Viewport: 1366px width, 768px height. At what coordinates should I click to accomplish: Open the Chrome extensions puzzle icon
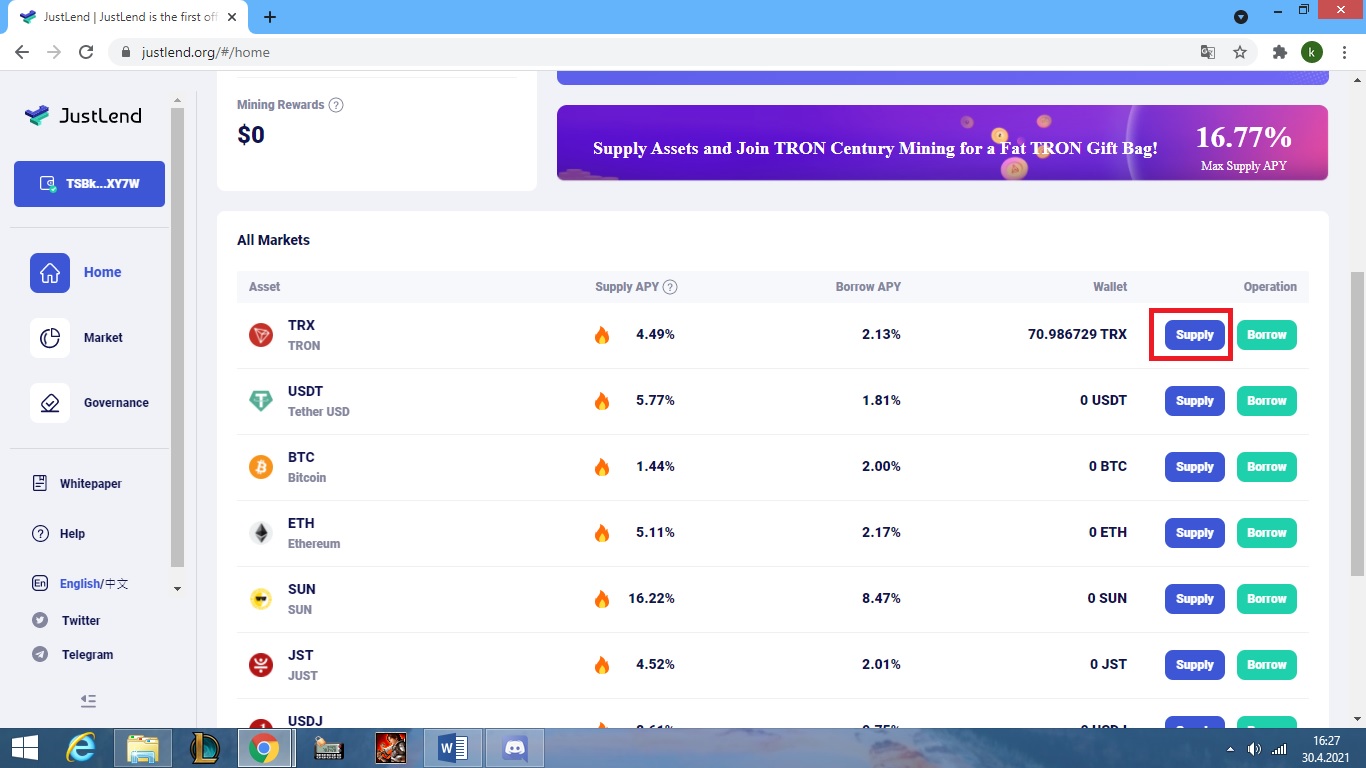coord(1279,52)
